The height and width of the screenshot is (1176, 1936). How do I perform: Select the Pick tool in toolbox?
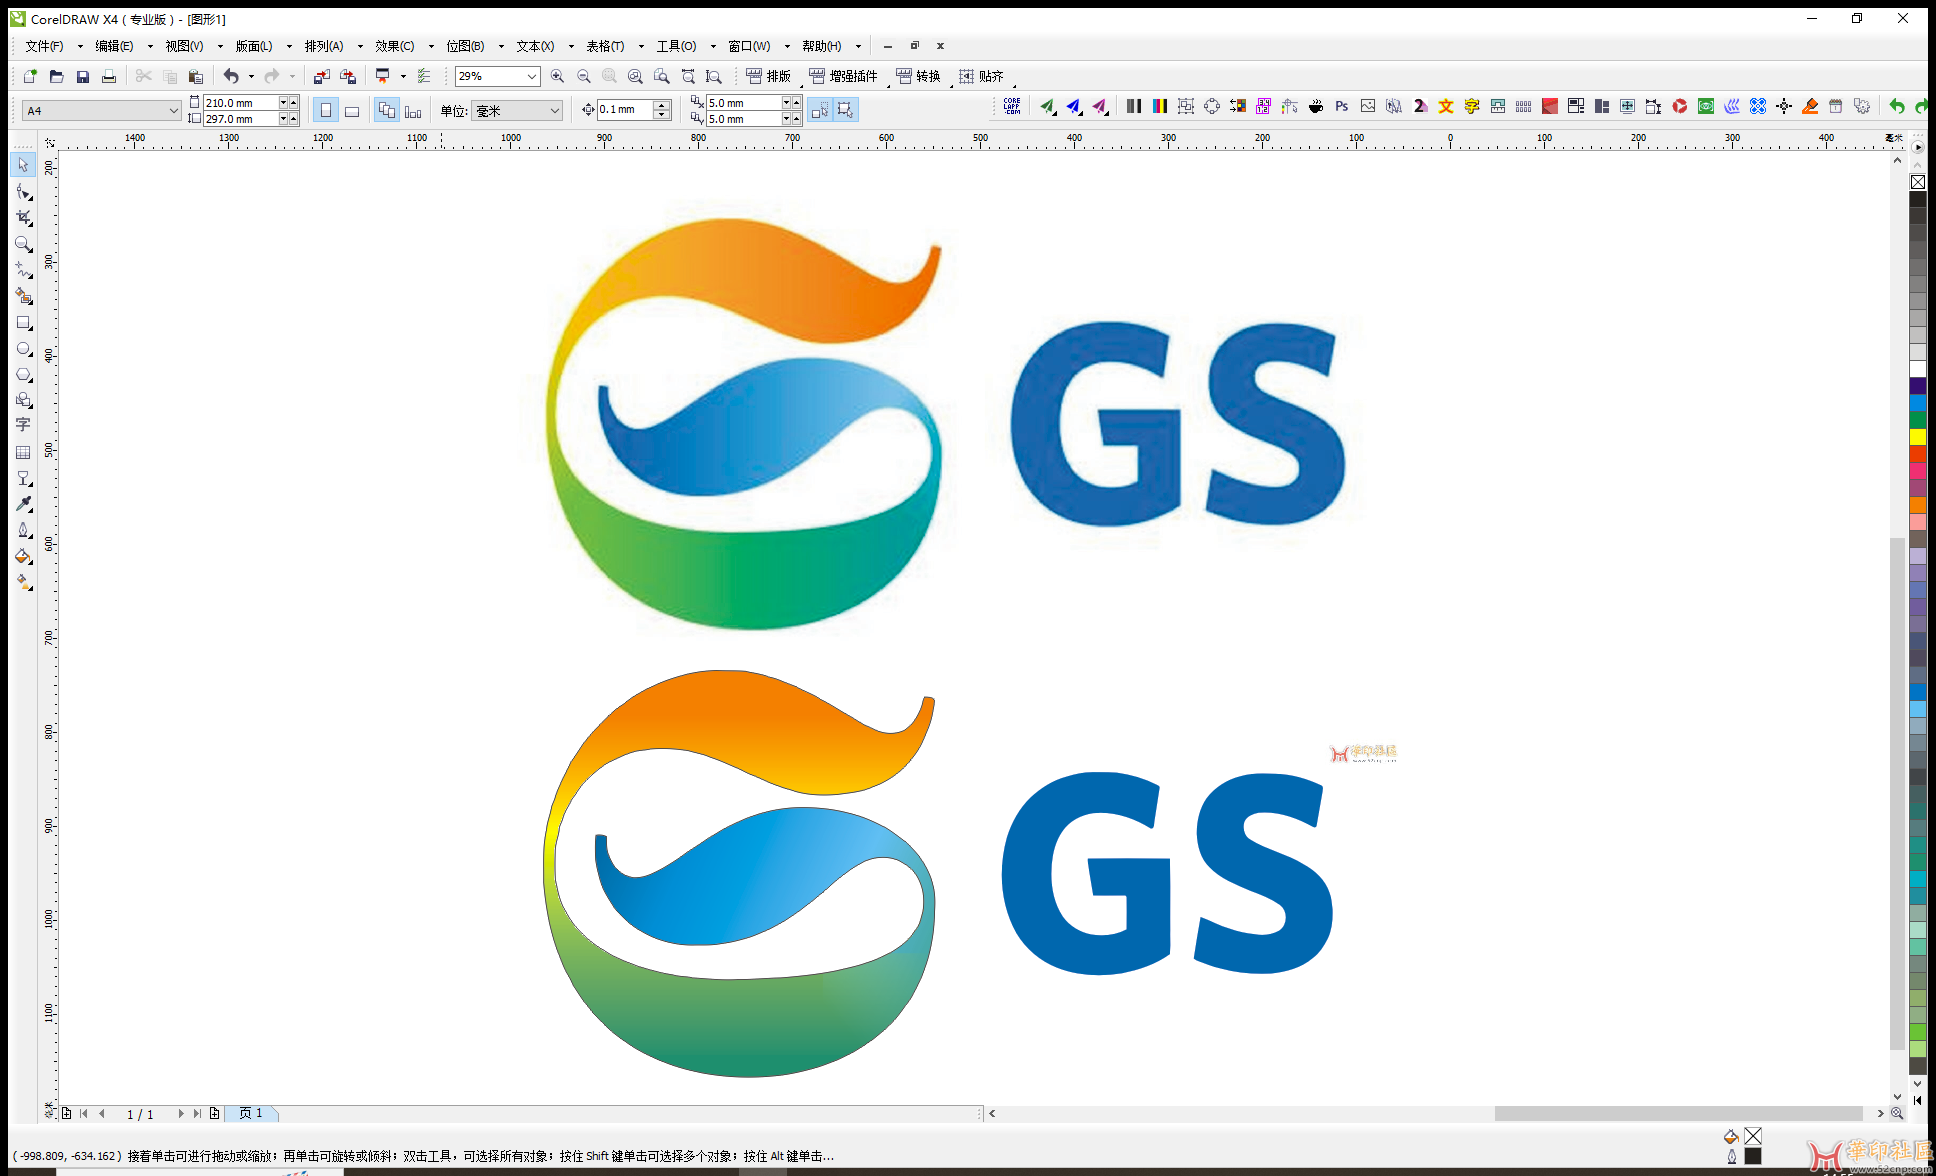(x=23, y=165)
